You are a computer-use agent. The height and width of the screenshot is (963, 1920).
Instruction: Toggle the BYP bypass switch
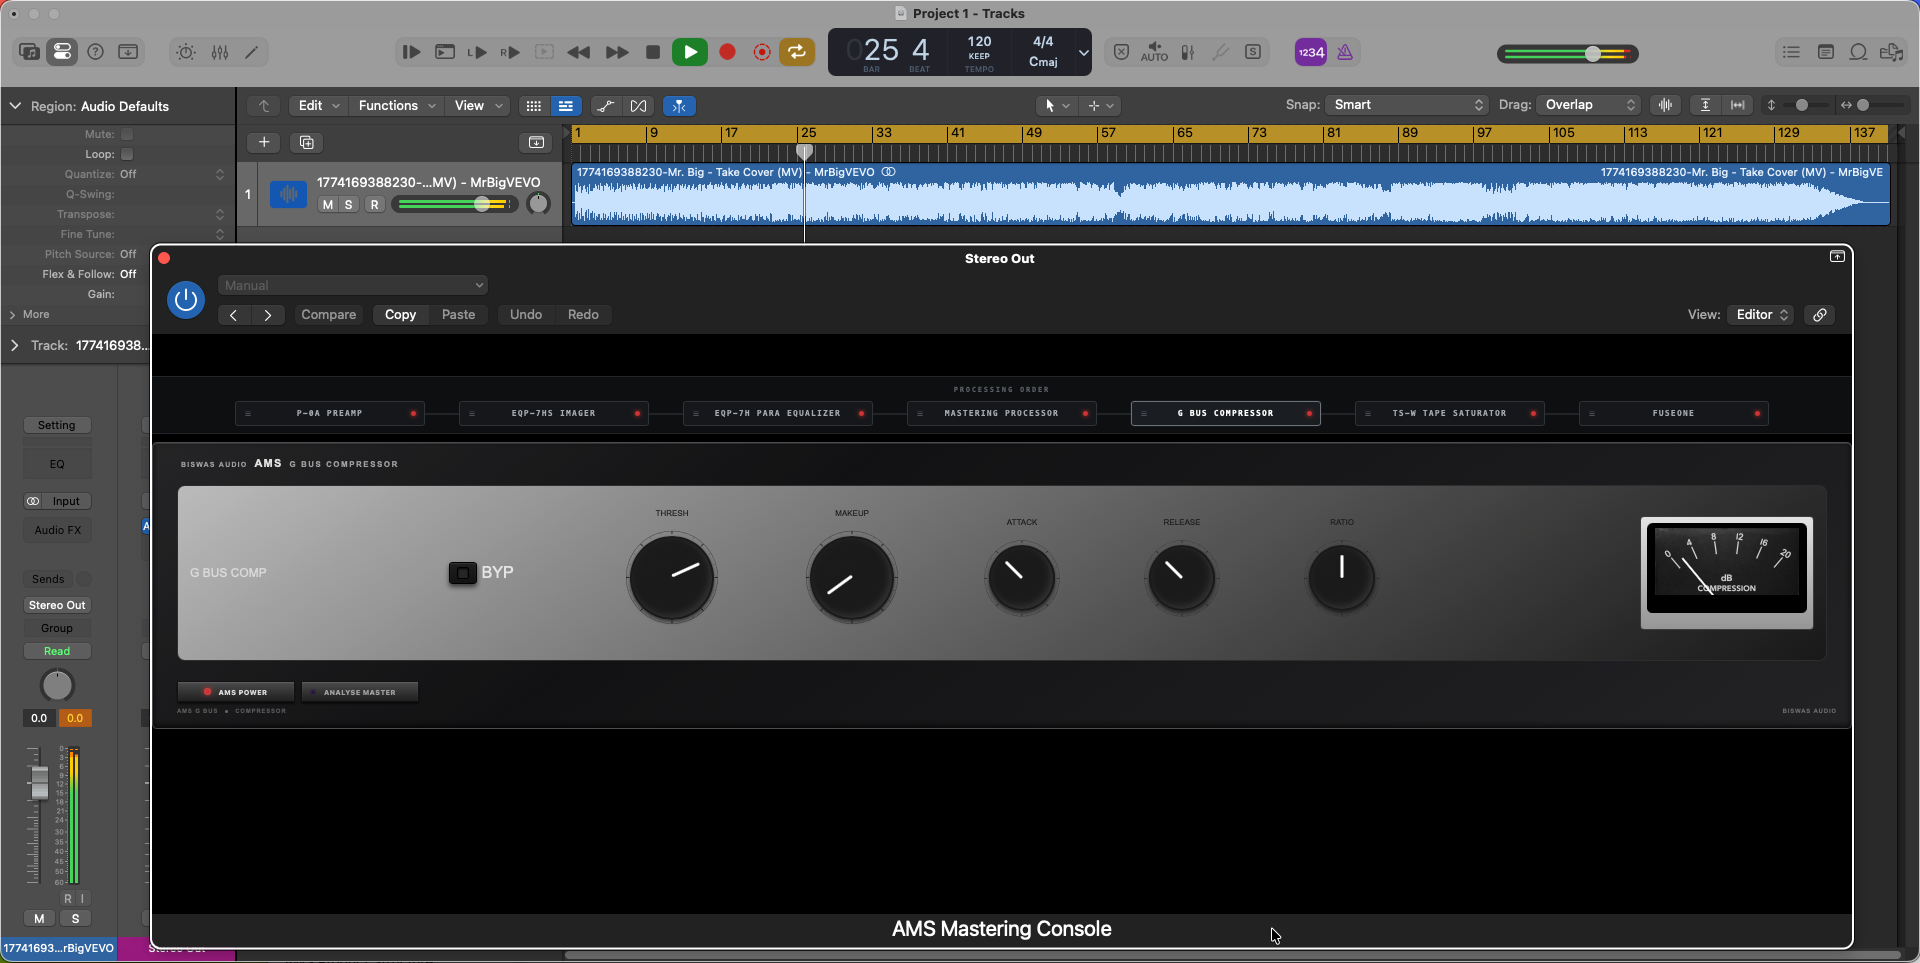[x=462, y=573]
